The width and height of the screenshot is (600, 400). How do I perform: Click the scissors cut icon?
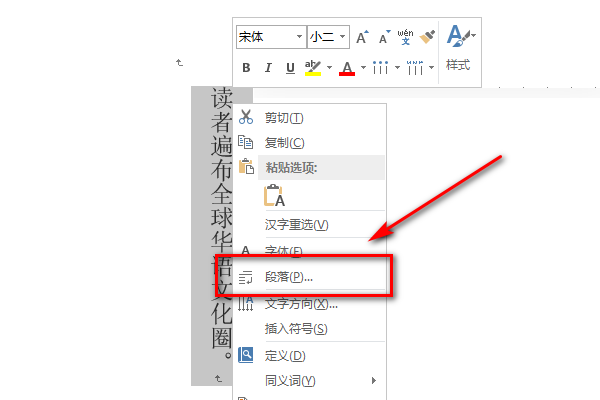246,117
